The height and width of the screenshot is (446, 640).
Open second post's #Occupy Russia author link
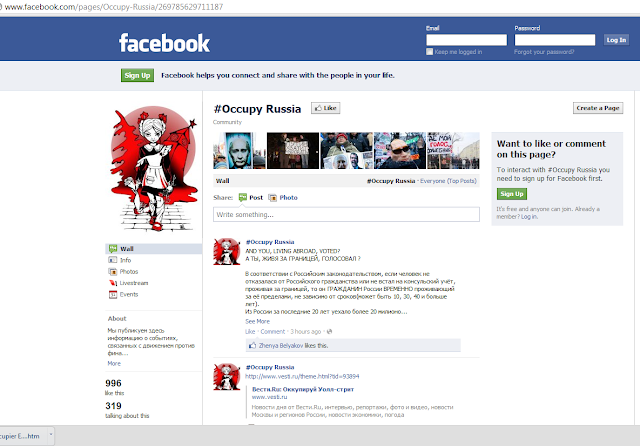point(269,367)
